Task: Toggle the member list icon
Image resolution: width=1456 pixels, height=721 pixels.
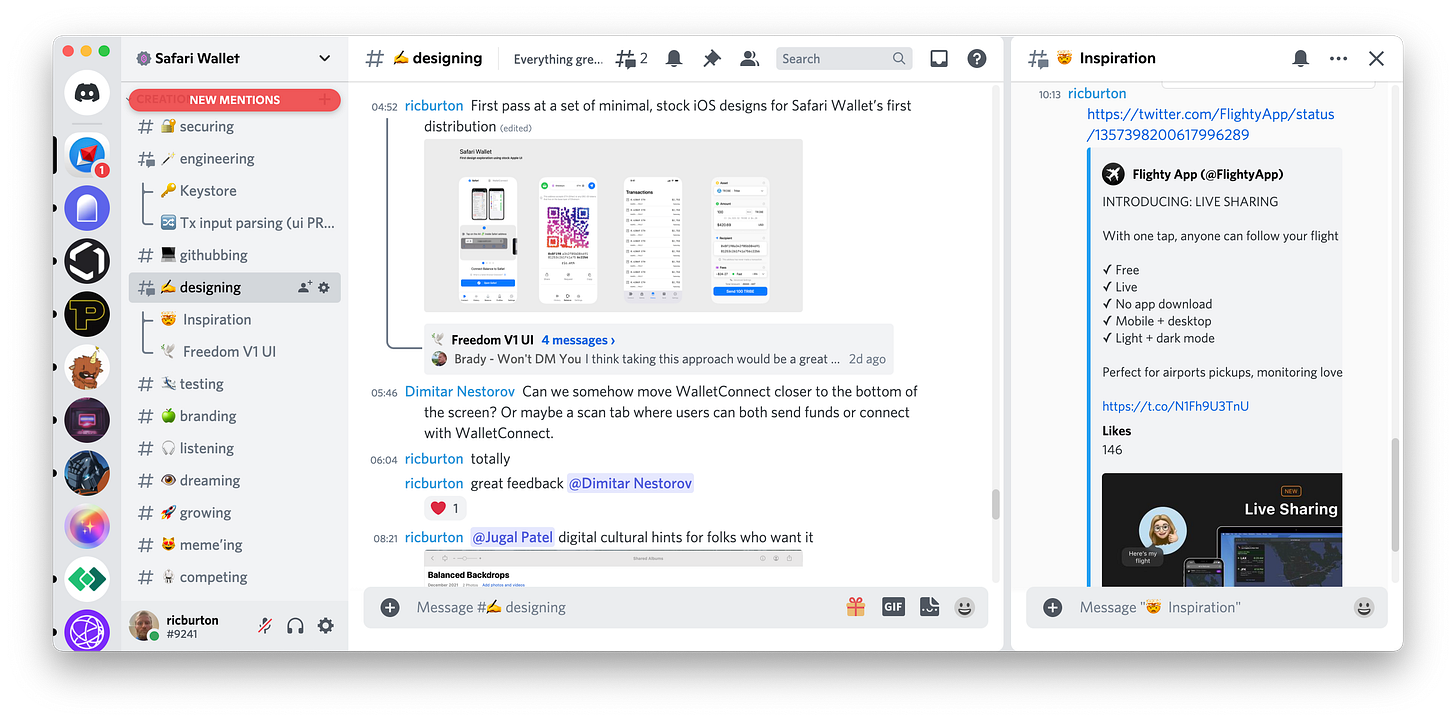Action: [x=749, y=59]
